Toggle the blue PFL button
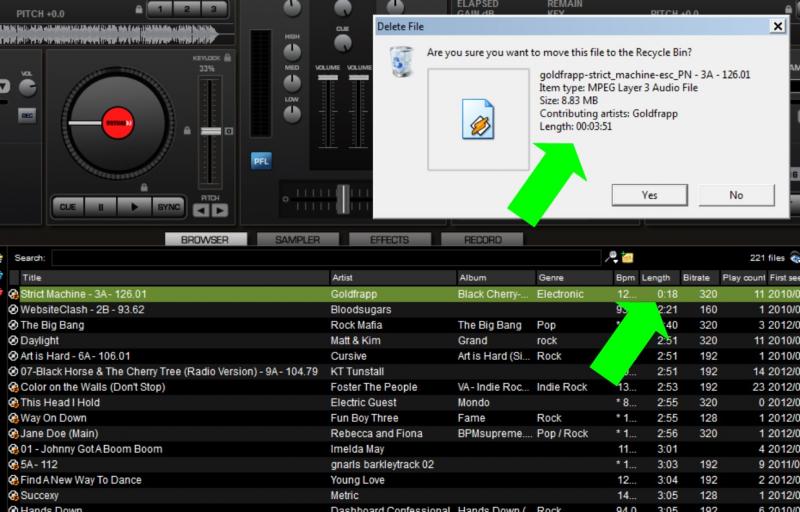Screen dimensions: 800x512 point(261,161)
